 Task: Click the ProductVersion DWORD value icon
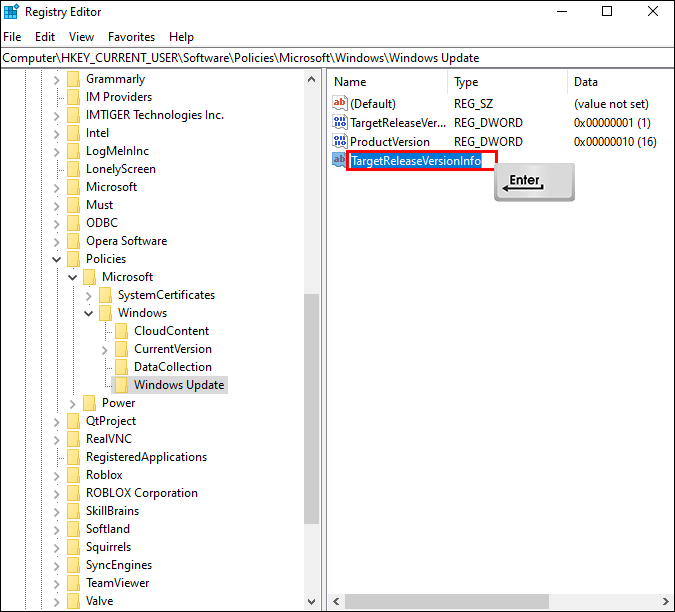tap(340, 141)
